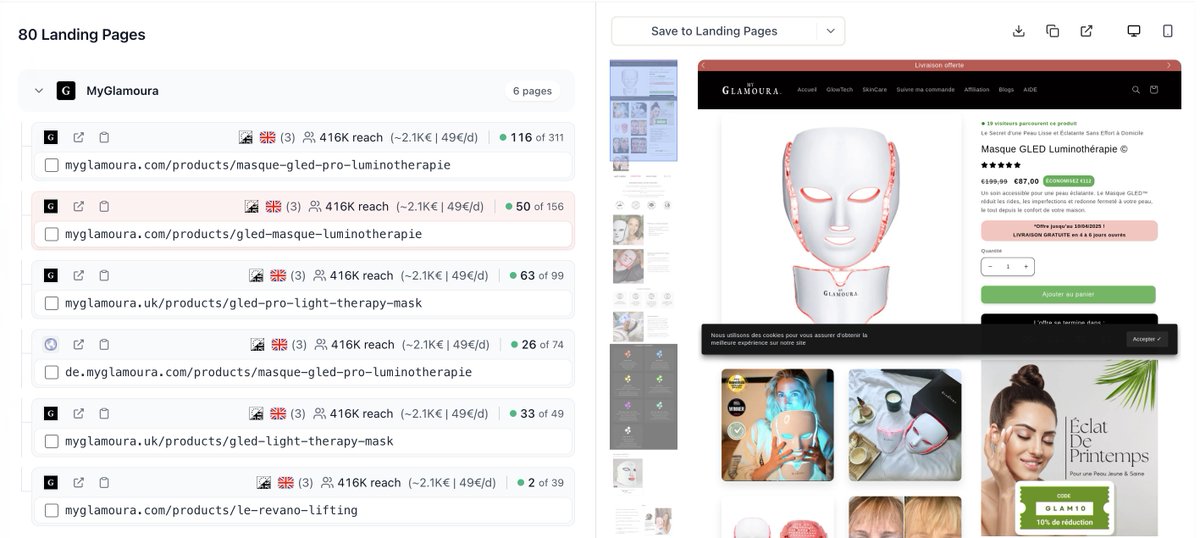Open Blogs in the Glamoura navigation
The image size is (1200, 538).
[1006, 90]
